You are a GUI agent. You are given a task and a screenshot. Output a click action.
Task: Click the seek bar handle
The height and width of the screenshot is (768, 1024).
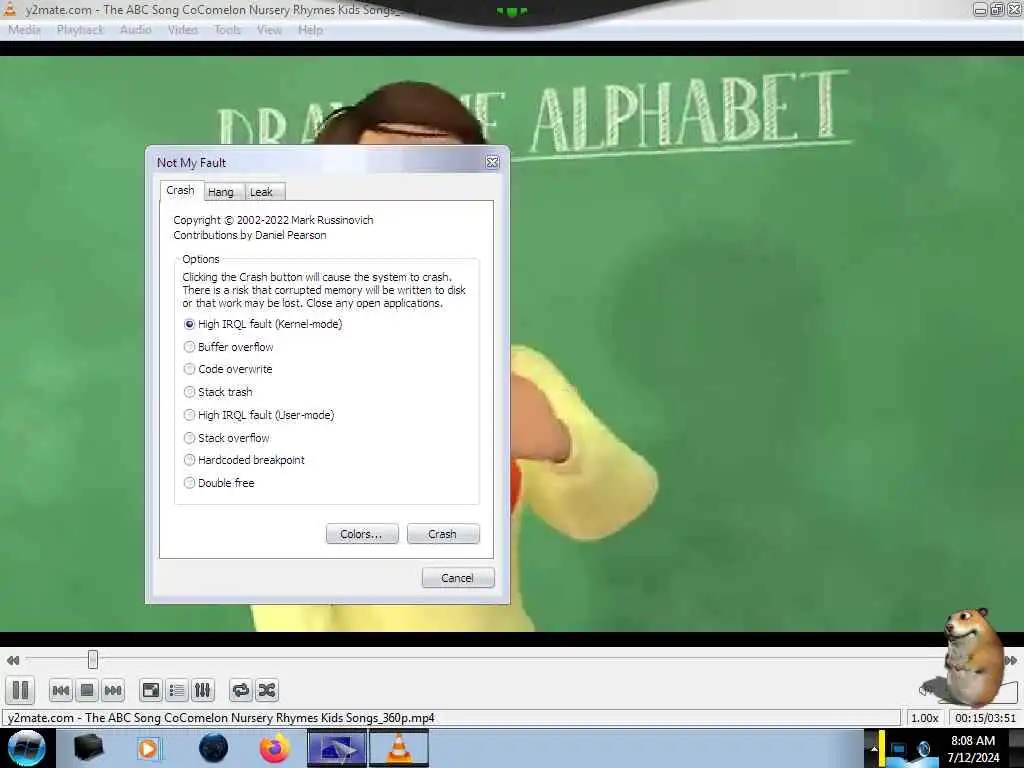coord(93,660)
